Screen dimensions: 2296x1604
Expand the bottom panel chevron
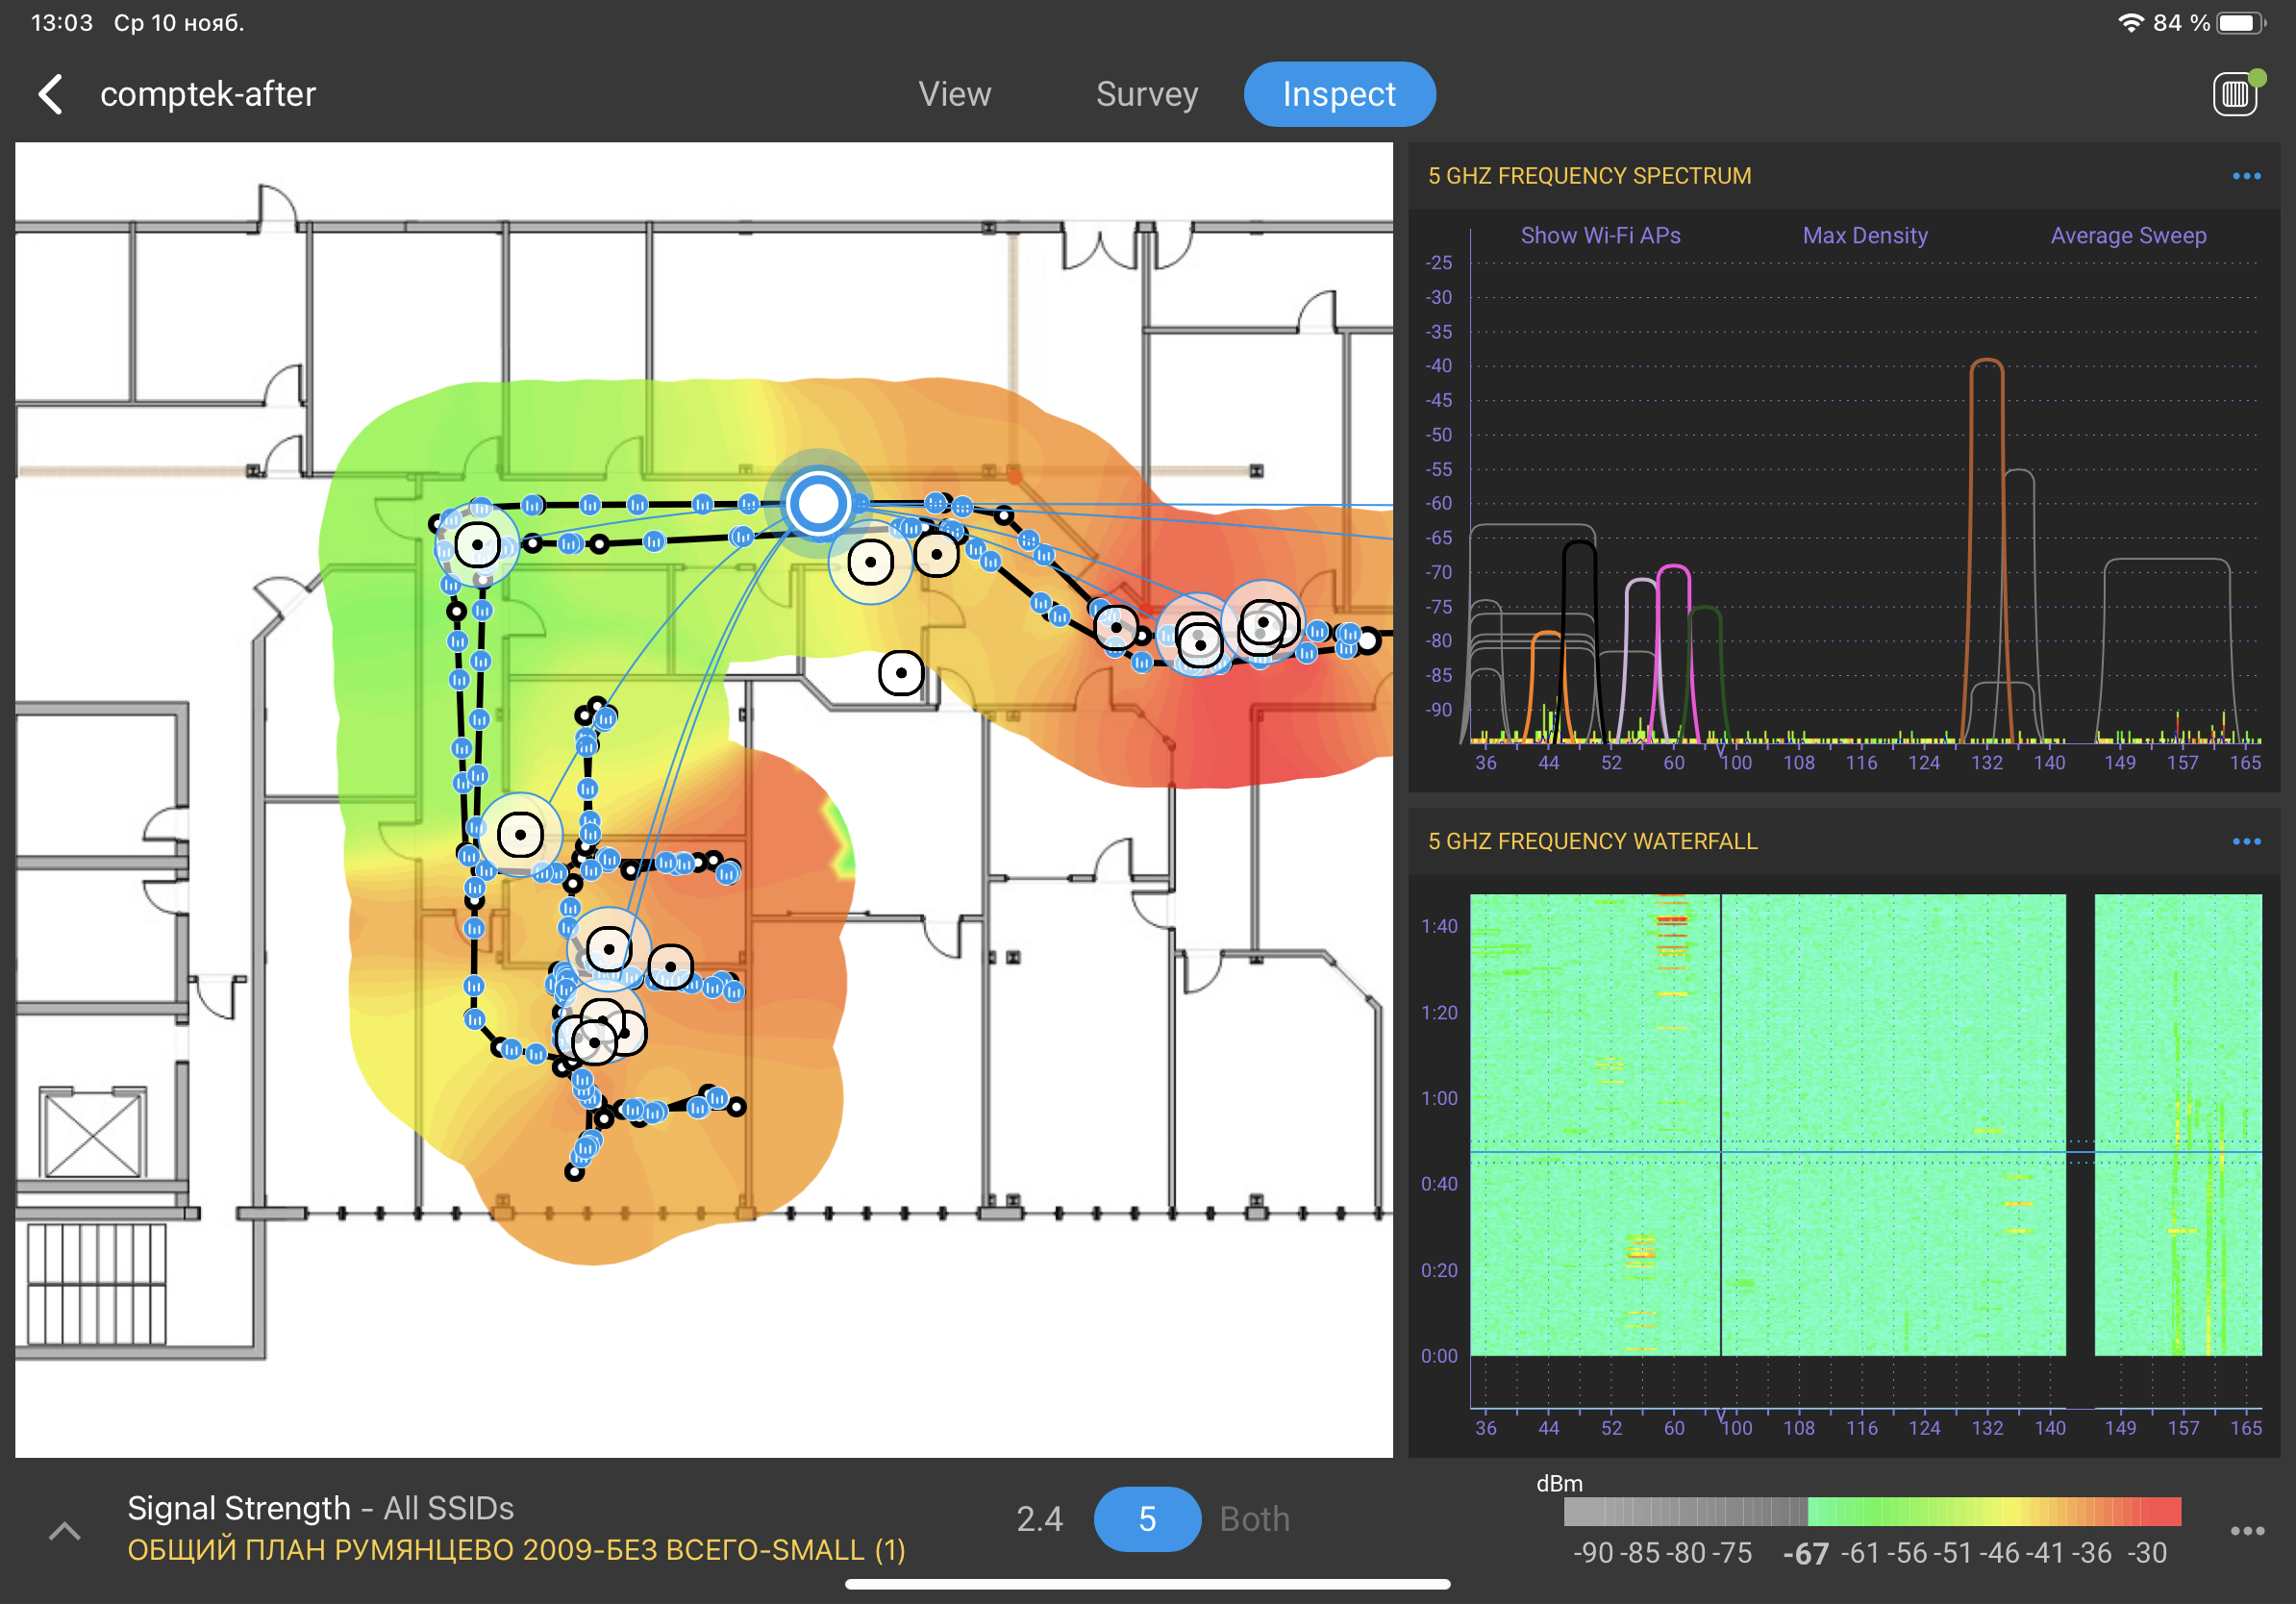pos(65,1530)
